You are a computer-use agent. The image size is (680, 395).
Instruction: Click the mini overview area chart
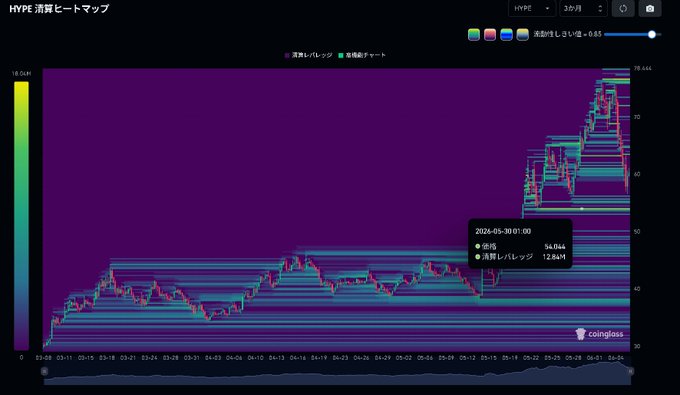337,372
